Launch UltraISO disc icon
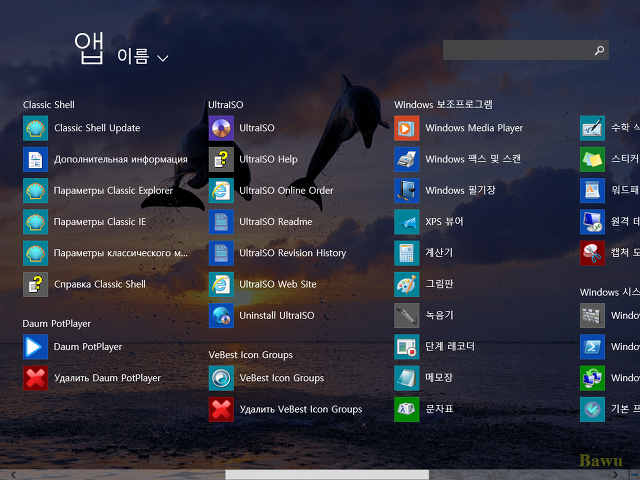 pos(221,128)
